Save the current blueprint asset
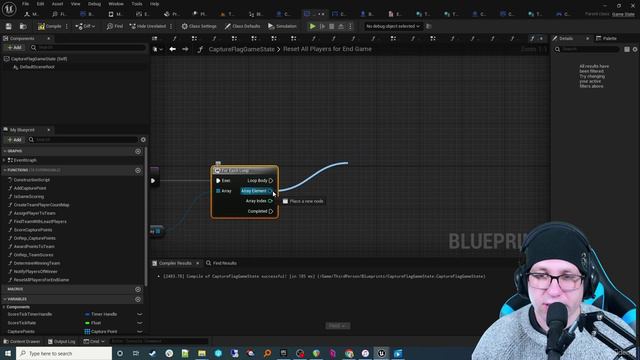 tap(9, 26)
